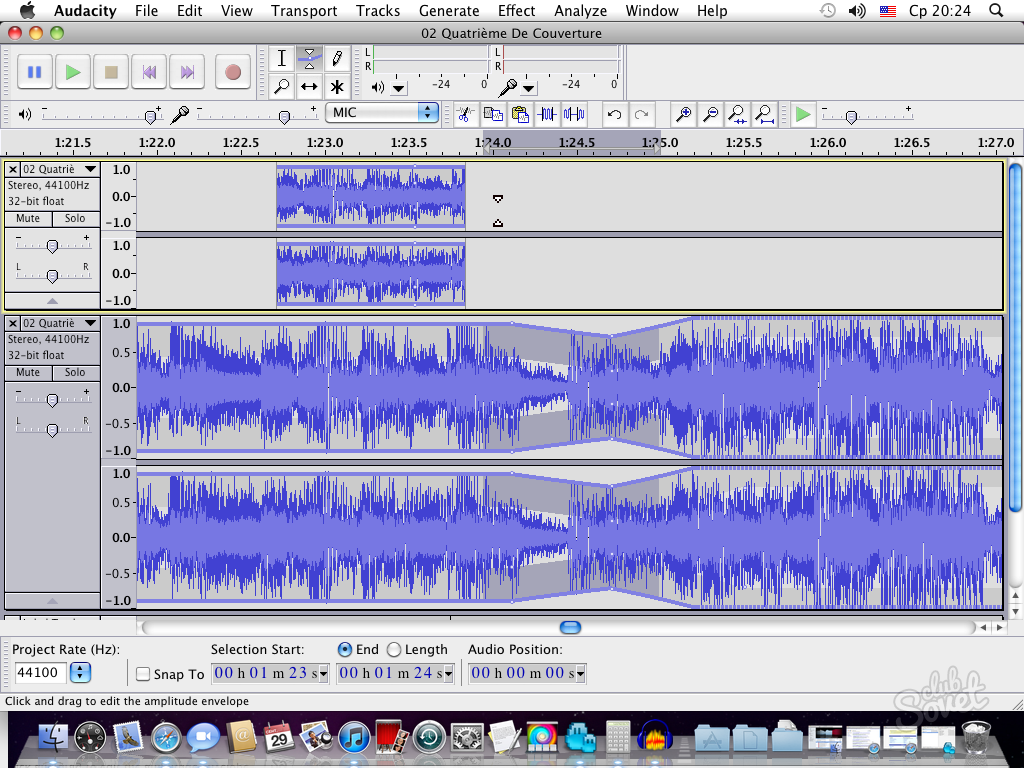
Task: Click the Pause transport button
Action: 35,72
